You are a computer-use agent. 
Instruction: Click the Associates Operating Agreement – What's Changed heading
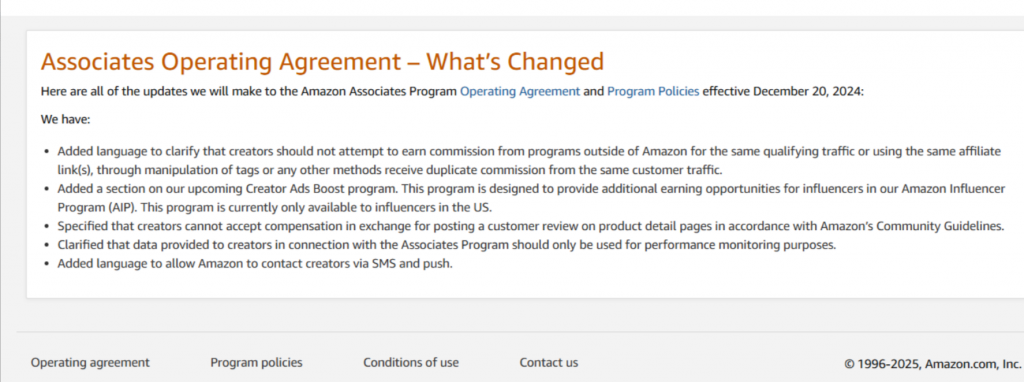coord(322,62)
